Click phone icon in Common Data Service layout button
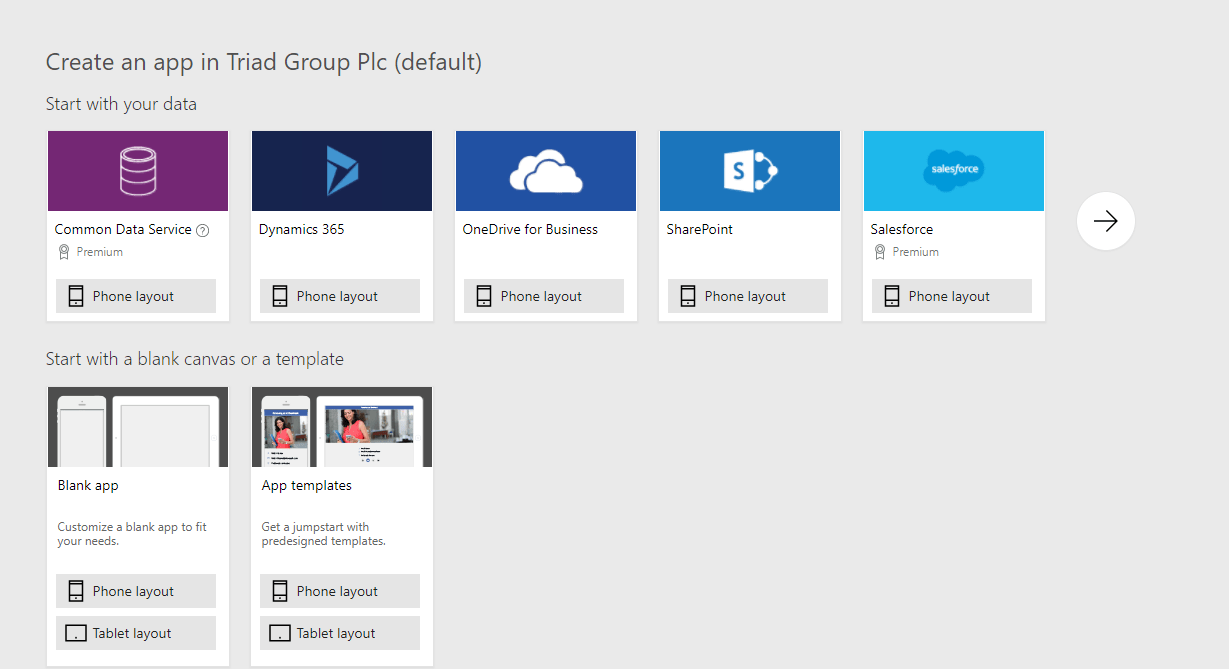Image resolution: width=1229 pixels, height=669 pixels. [x=76, y=296]
